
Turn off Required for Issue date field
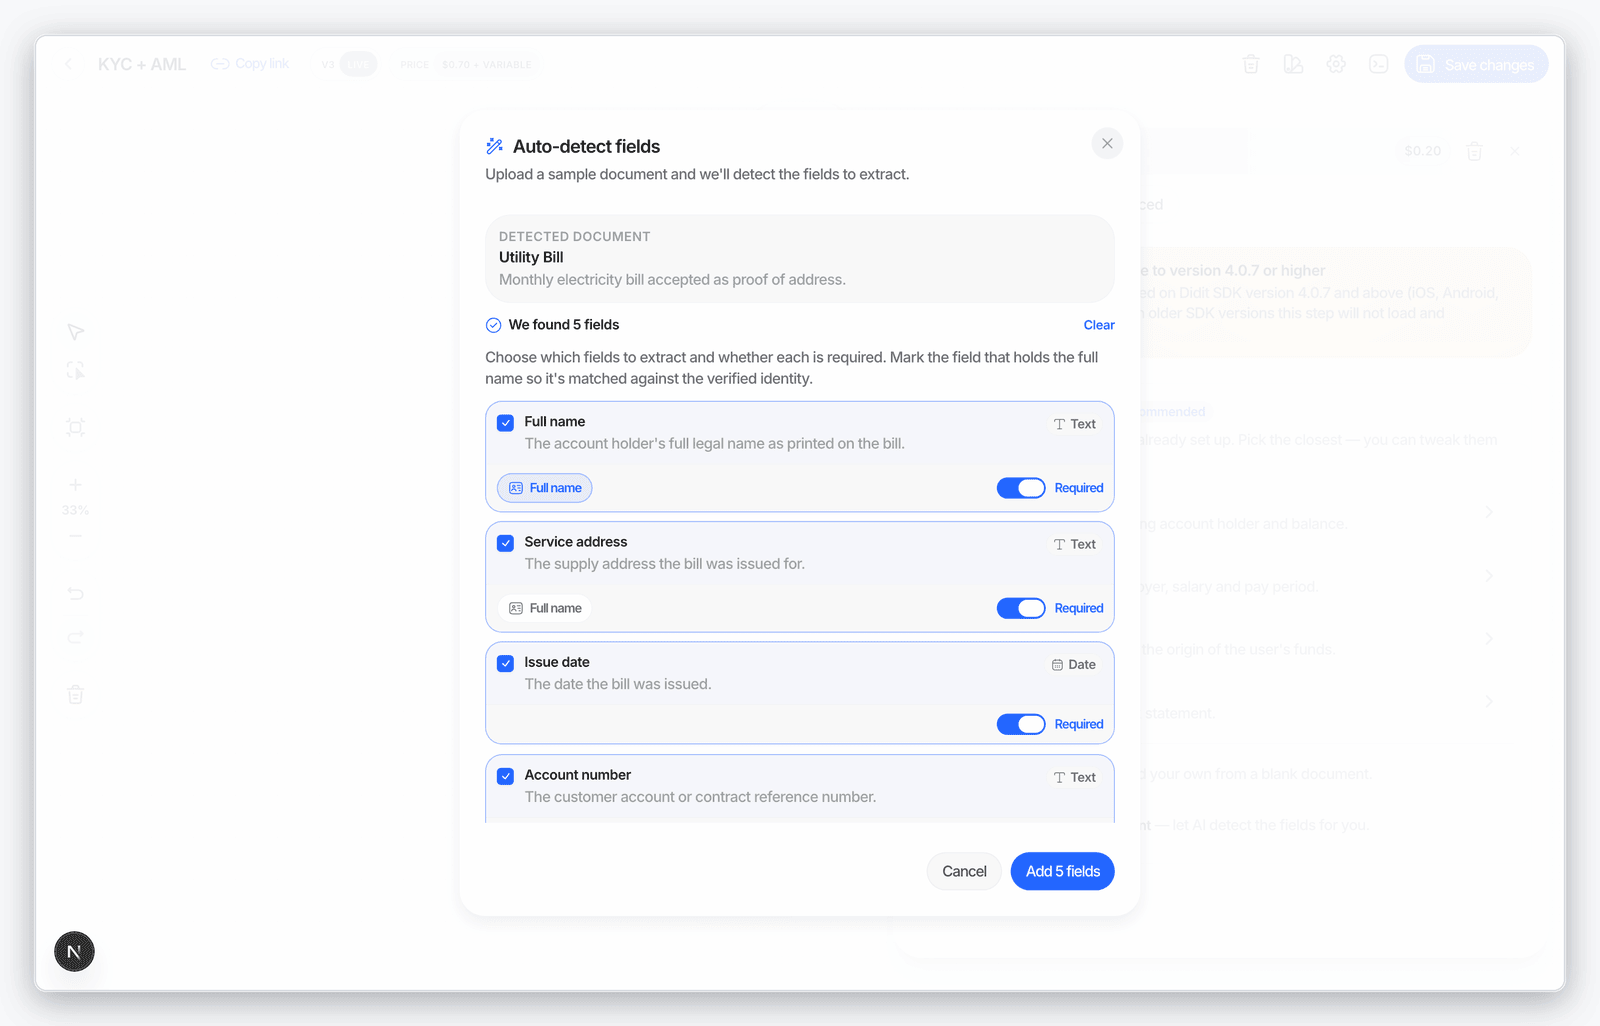click(1021, 724)
